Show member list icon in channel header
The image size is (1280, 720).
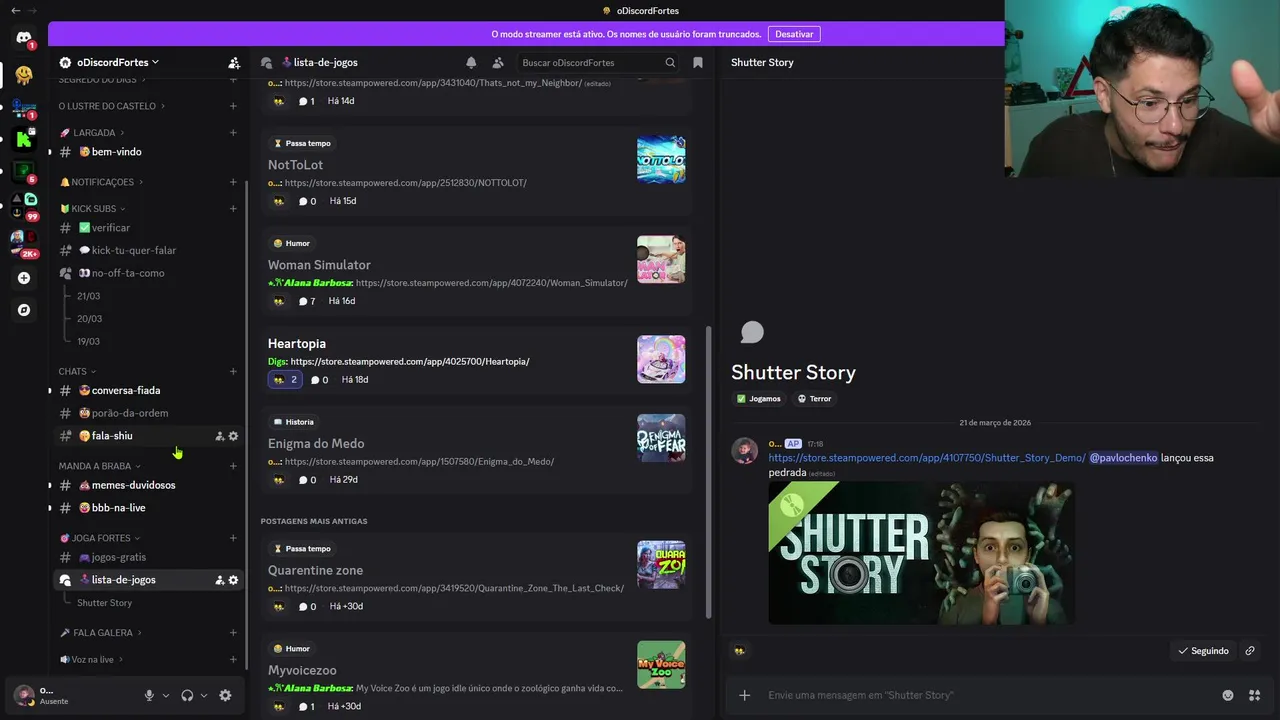(x=498, y=62)
